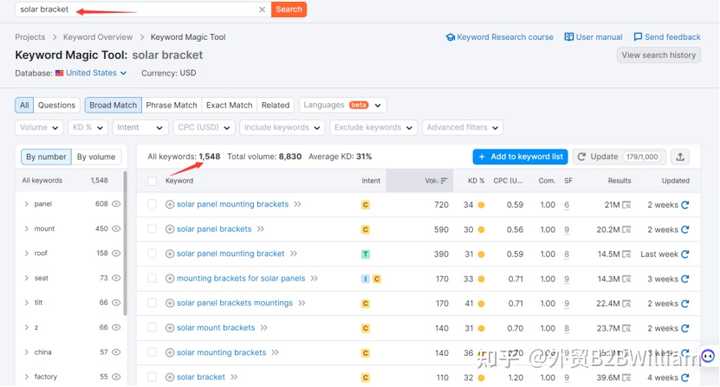The height and width of the screenshot is (387, 720).
Task: Click the Update button
Action: coord(620,157)
